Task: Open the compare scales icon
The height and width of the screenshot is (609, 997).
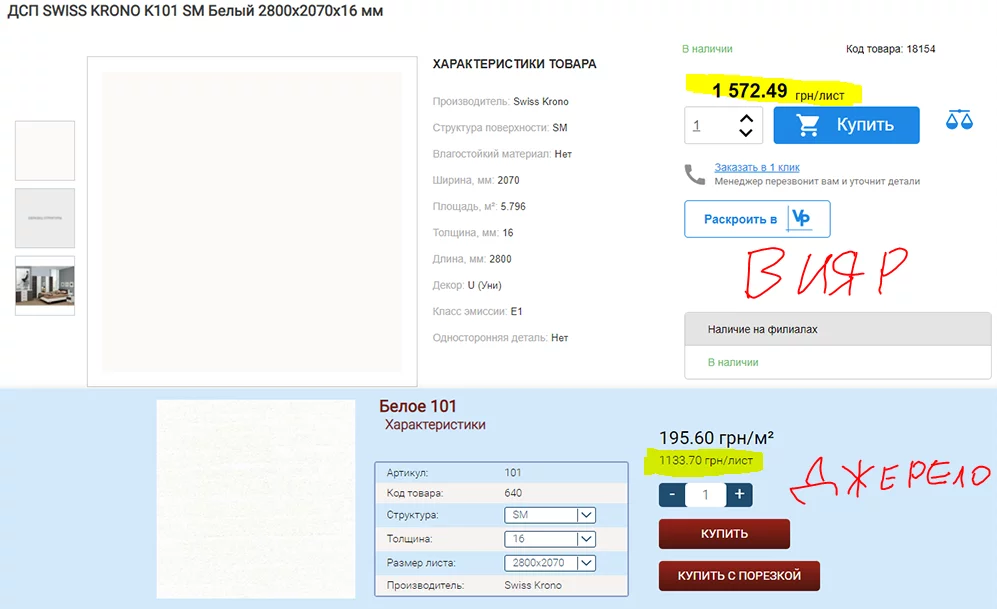Action: [959, 120]
